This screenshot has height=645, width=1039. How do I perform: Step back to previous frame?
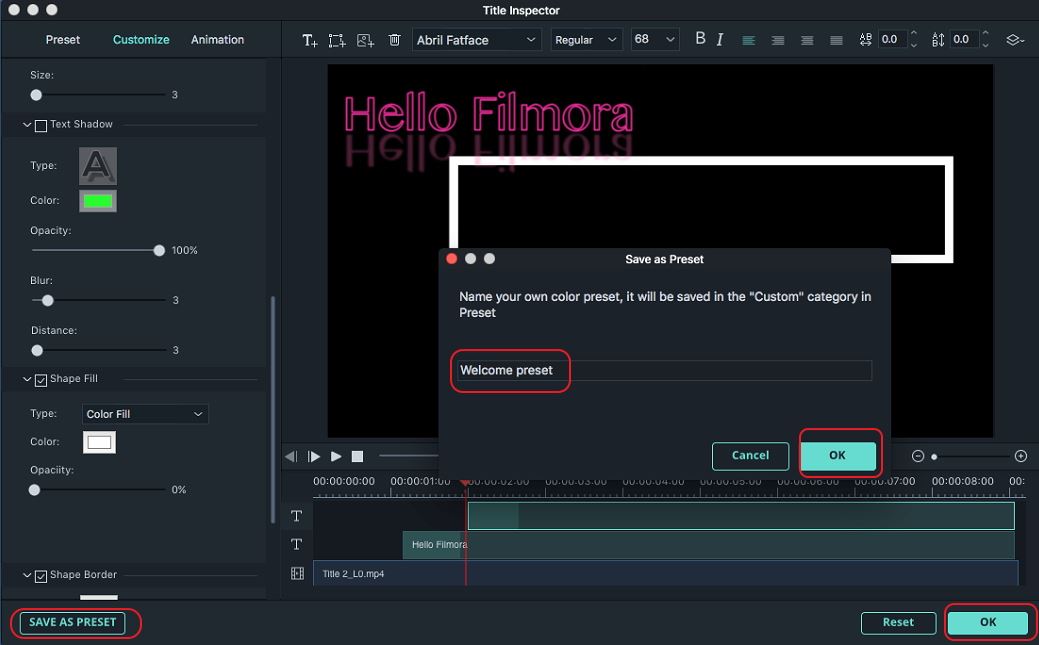pyautogui.click(x=290, y=456)
